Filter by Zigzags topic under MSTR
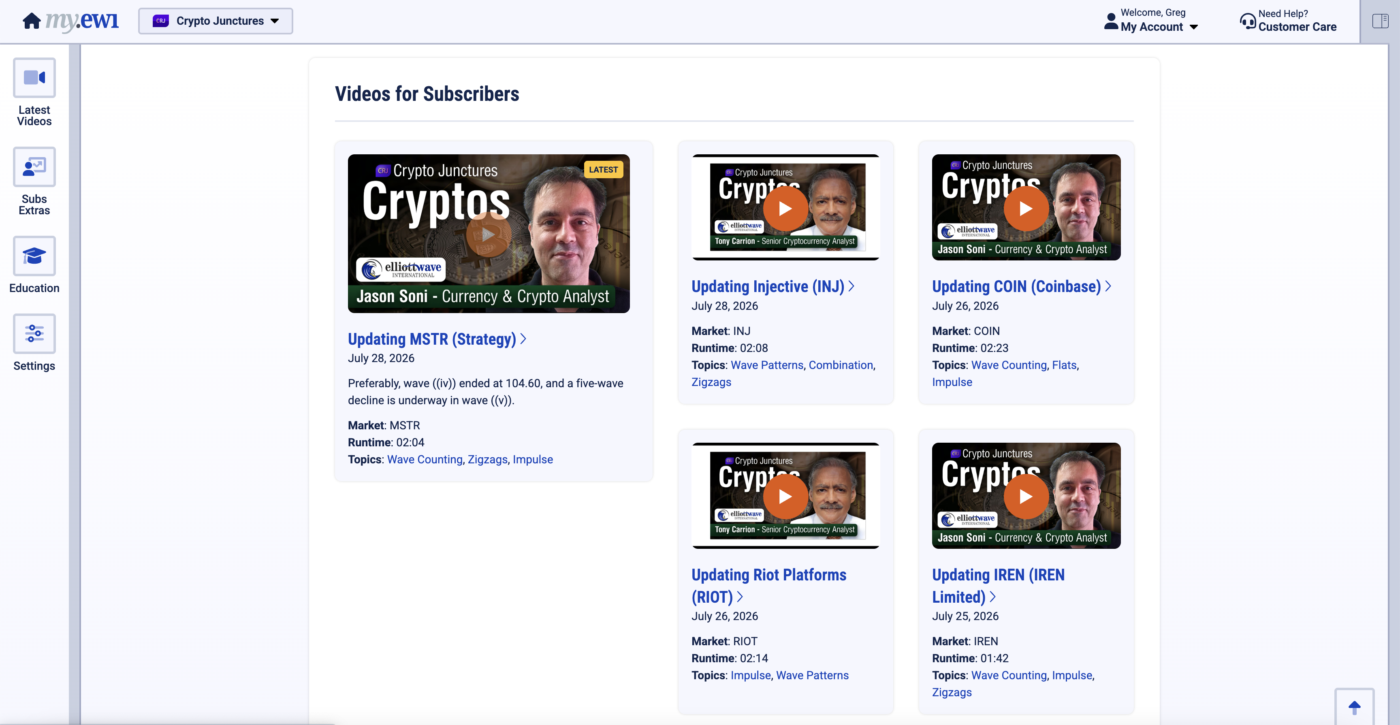 (x=488, y=460)
